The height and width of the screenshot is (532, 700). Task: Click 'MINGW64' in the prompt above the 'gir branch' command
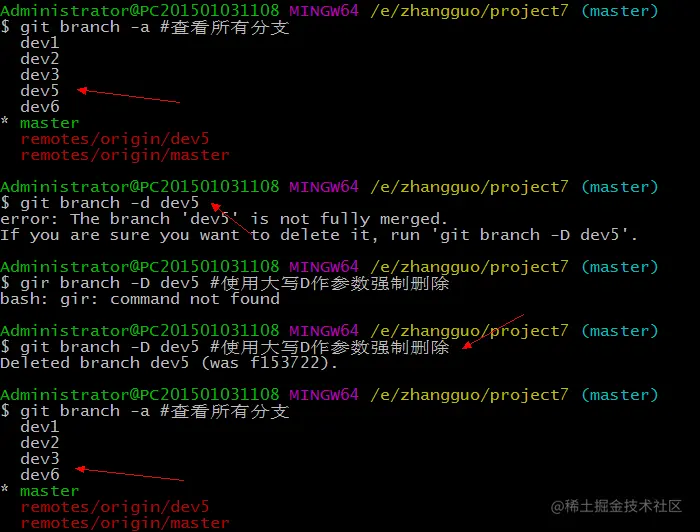coord(324,267)
